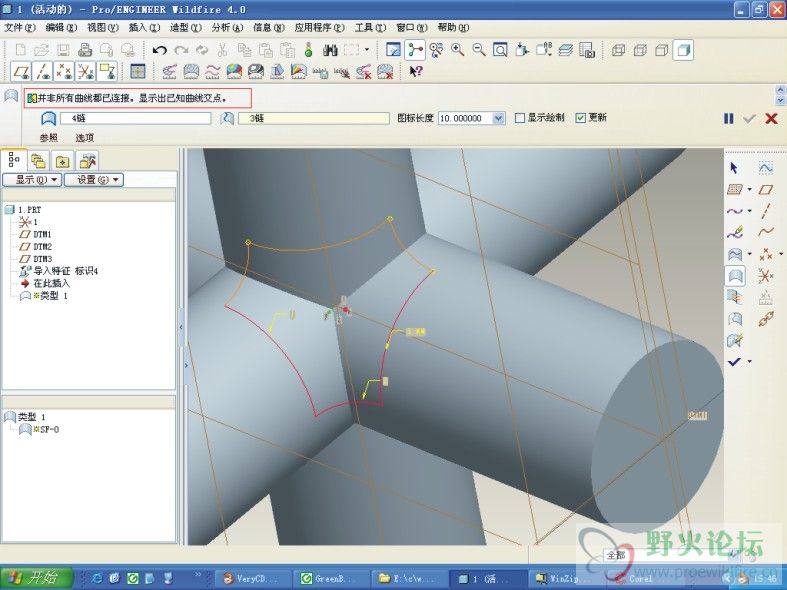The image size is (787, 590).
Task: Click the active Surface tool in right toolbar
Action: 735,276
